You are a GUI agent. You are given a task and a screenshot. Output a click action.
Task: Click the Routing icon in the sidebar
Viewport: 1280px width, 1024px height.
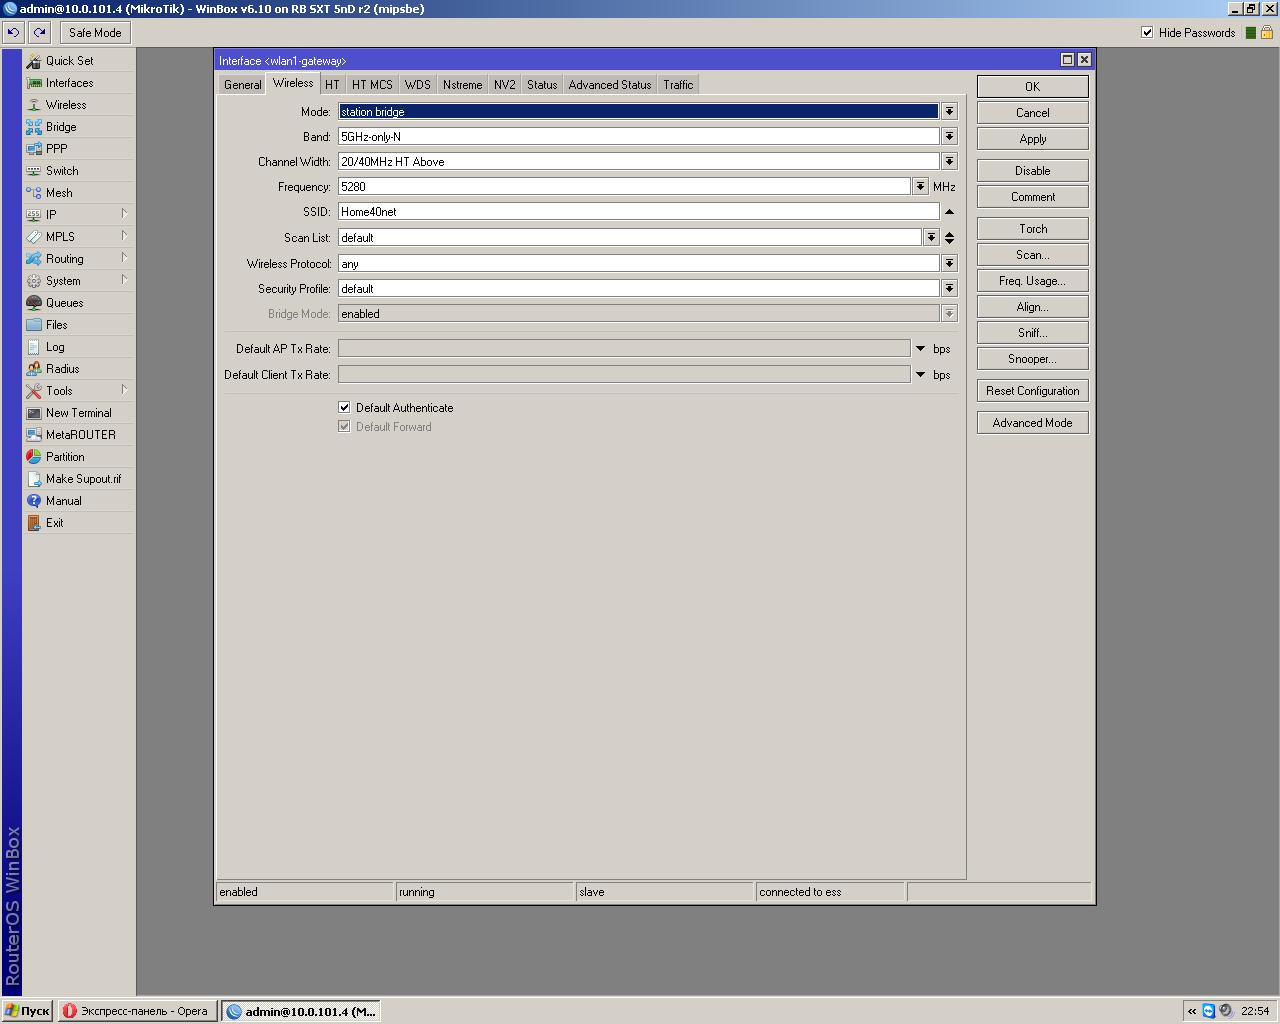click(34, 259)
